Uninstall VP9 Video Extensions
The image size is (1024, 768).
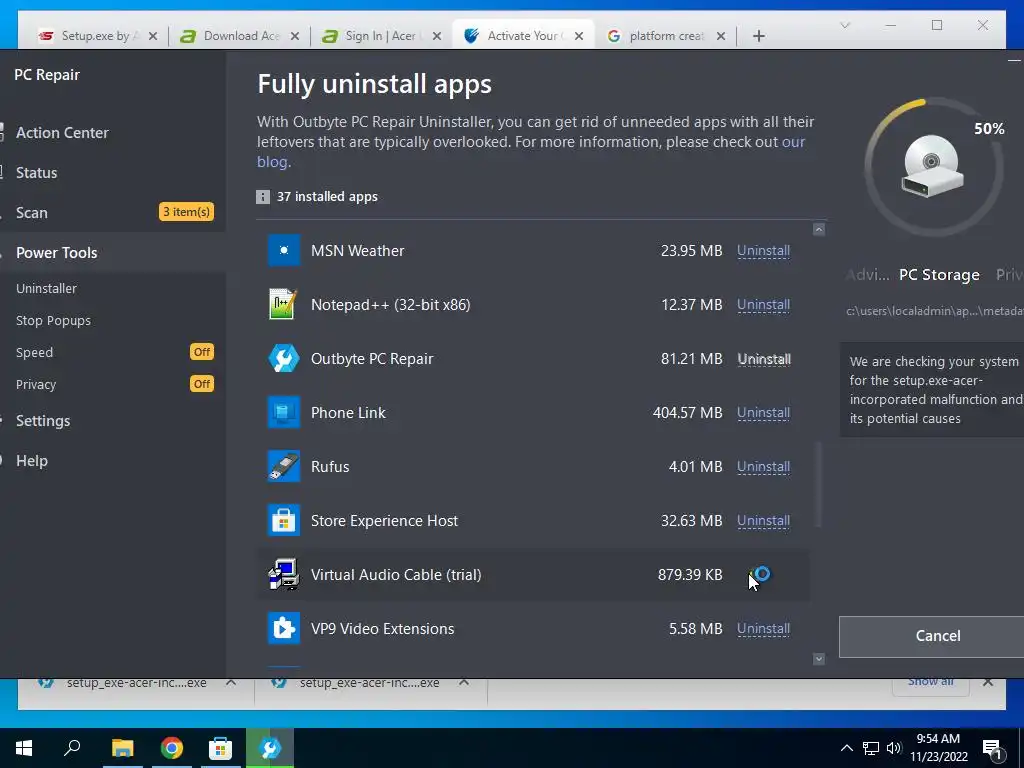click(763, 629)
